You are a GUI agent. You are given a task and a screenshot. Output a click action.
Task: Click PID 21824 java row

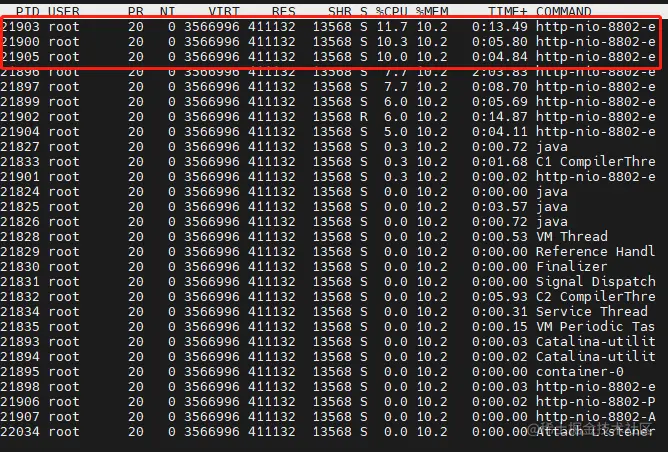20,192
